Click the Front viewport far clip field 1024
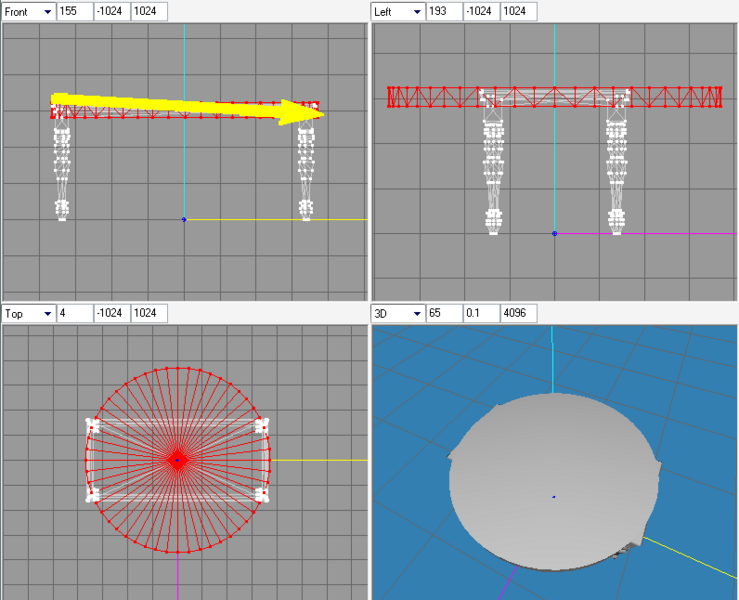Viewport: 739px width, 600px height. pyautogui.click(x=149, y=12)
